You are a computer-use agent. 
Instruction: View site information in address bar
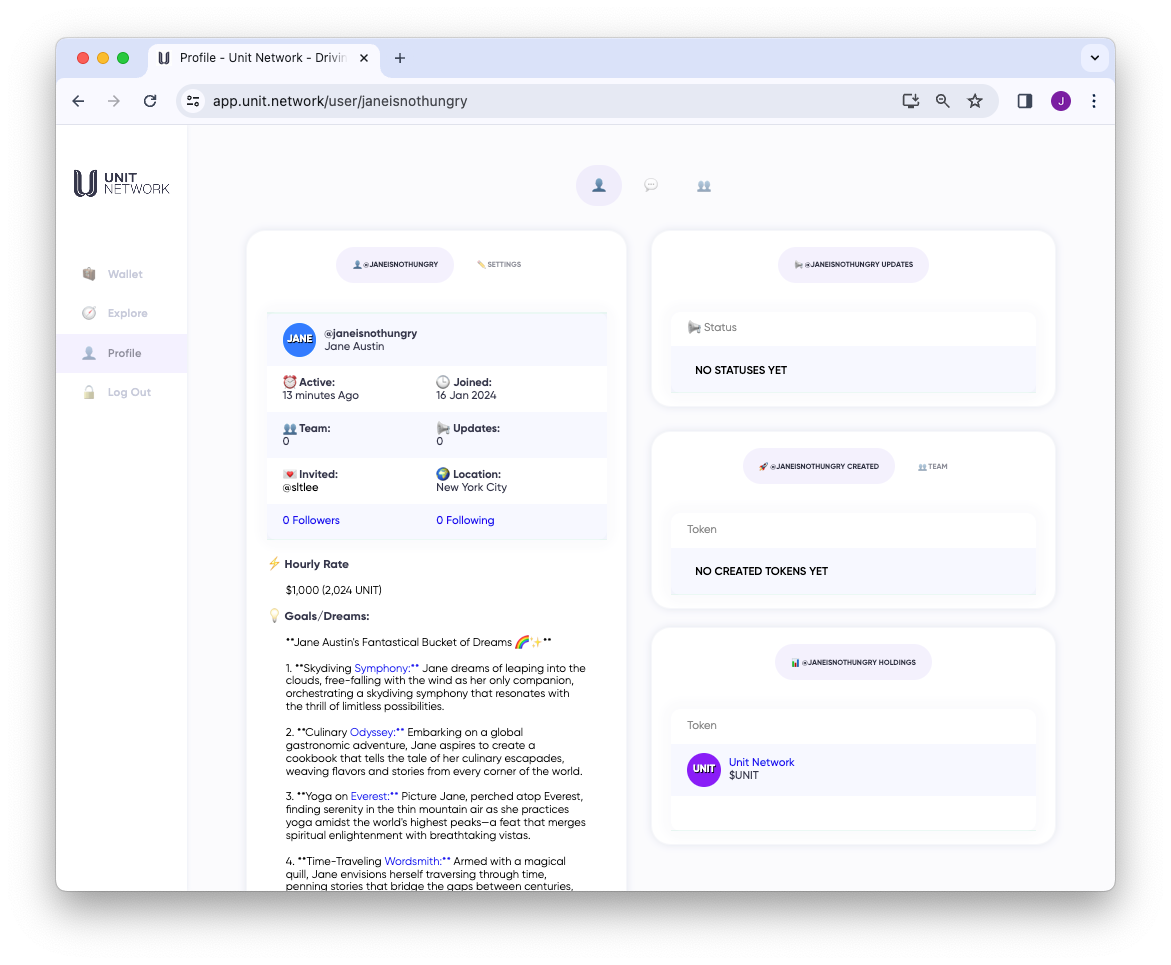(194, 101)
